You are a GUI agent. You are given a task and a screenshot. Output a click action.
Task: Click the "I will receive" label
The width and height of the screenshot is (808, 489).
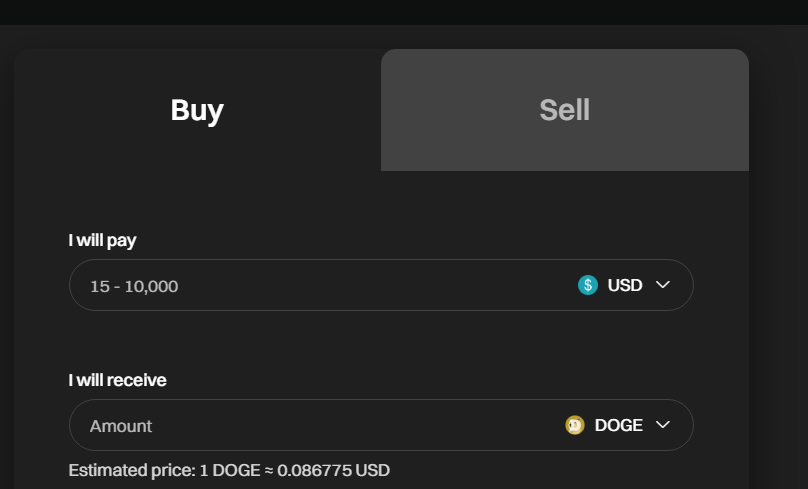coord(118,380)
